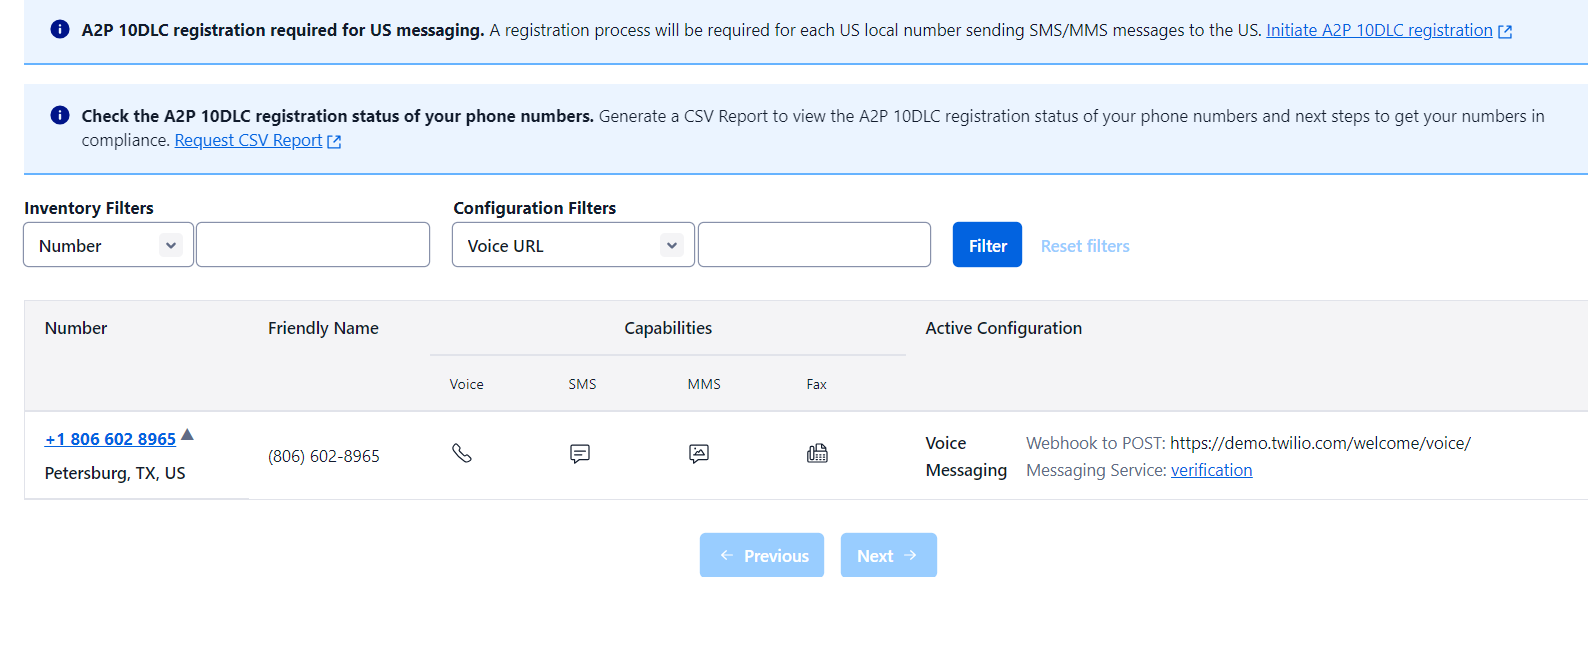The image size is (1588, 648).
Task: Click the Fax capability icon
Action: point(817,454)
